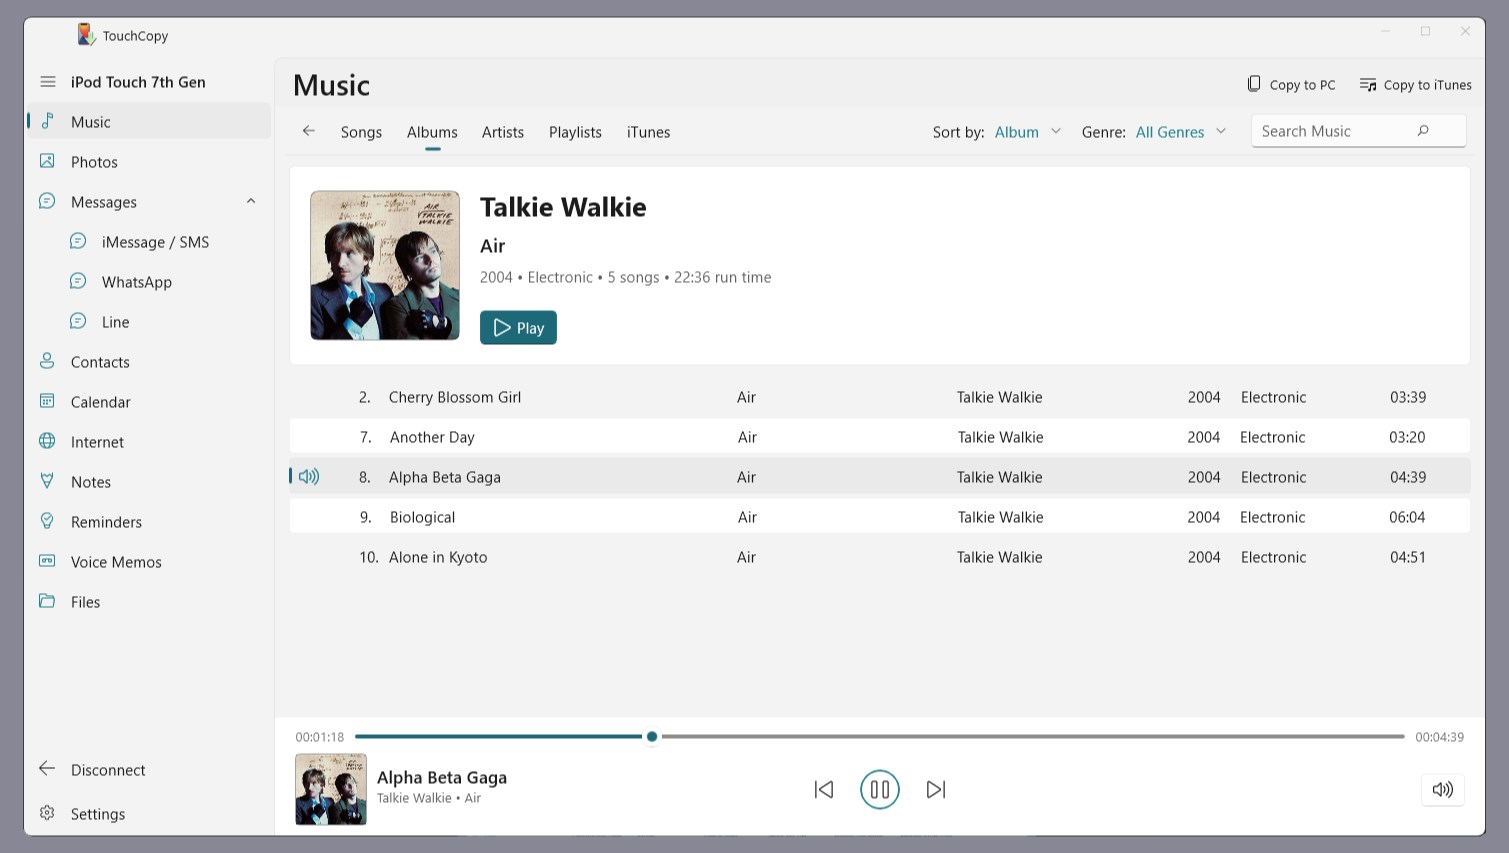Click the Calendar grid icon
The height and width of the screenshot is (853, 1509).
47,401
